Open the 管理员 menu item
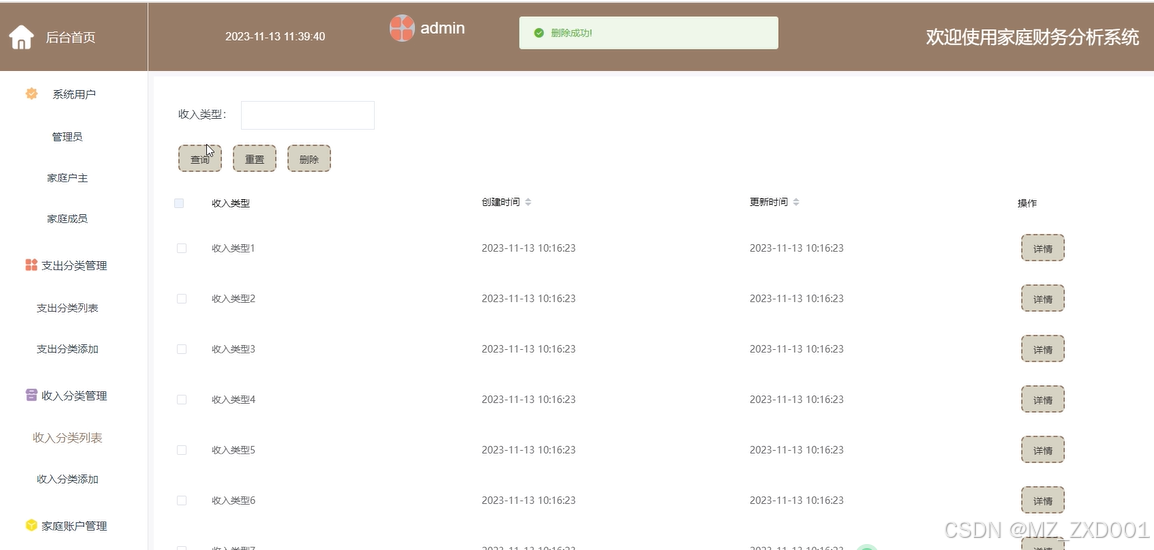Screen dimensions: 1154x550 [x=67, y=137]
